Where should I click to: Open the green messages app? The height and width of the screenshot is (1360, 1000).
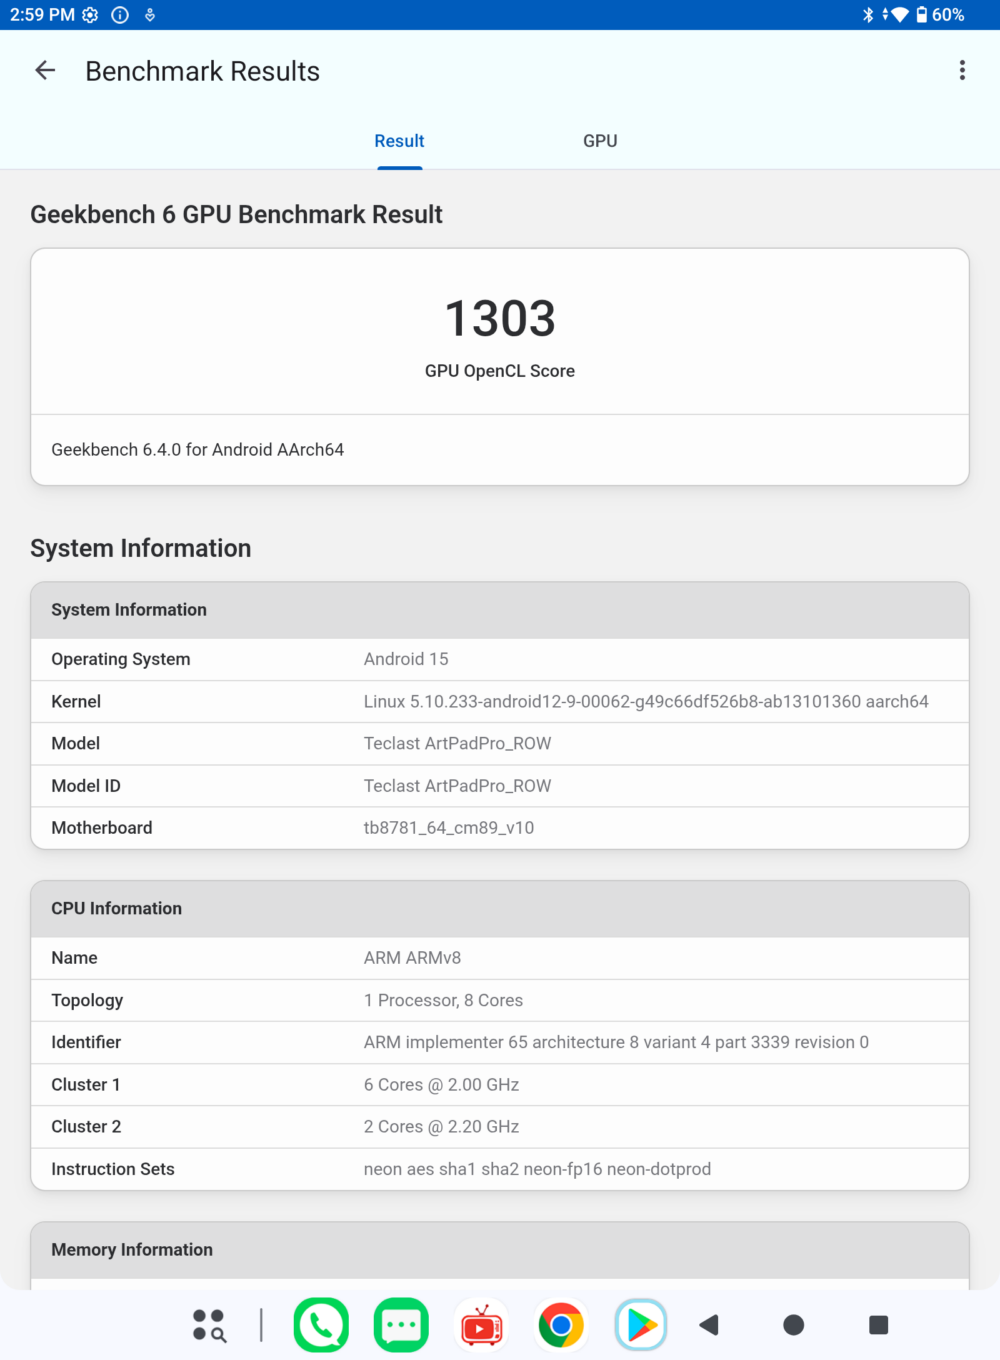pyautogui.click(x=401, y=1325)
